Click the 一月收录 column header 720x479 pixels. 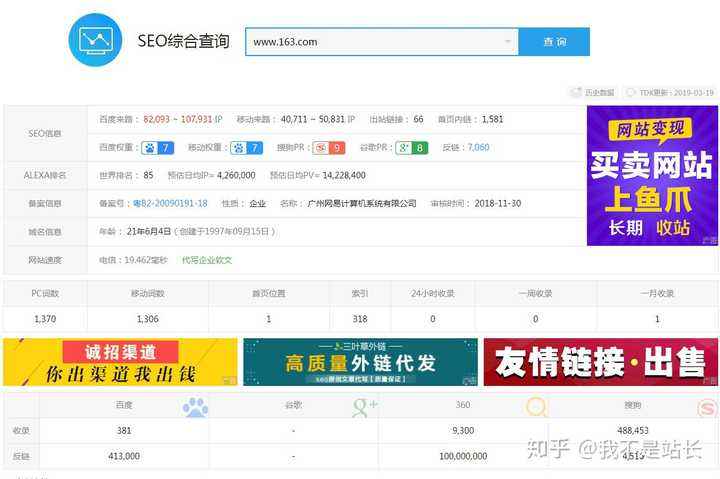click(657, 293)
